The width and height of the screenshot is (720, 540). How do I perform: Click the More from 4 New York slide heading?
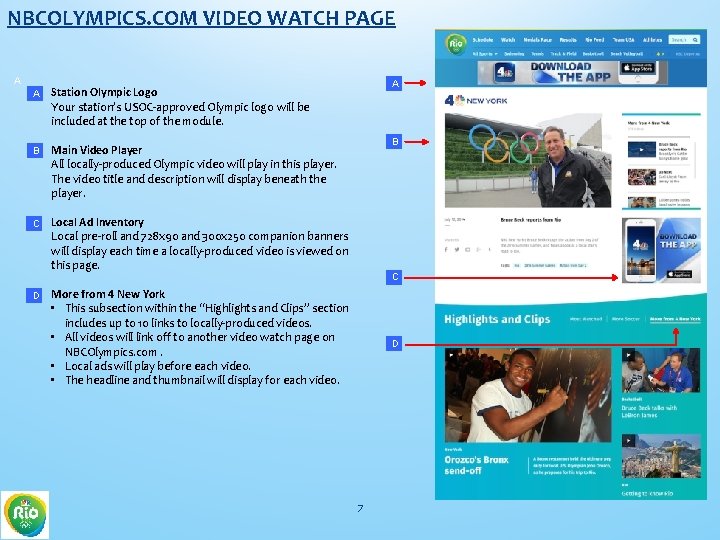pyautogui.click(x=108, y=294)
